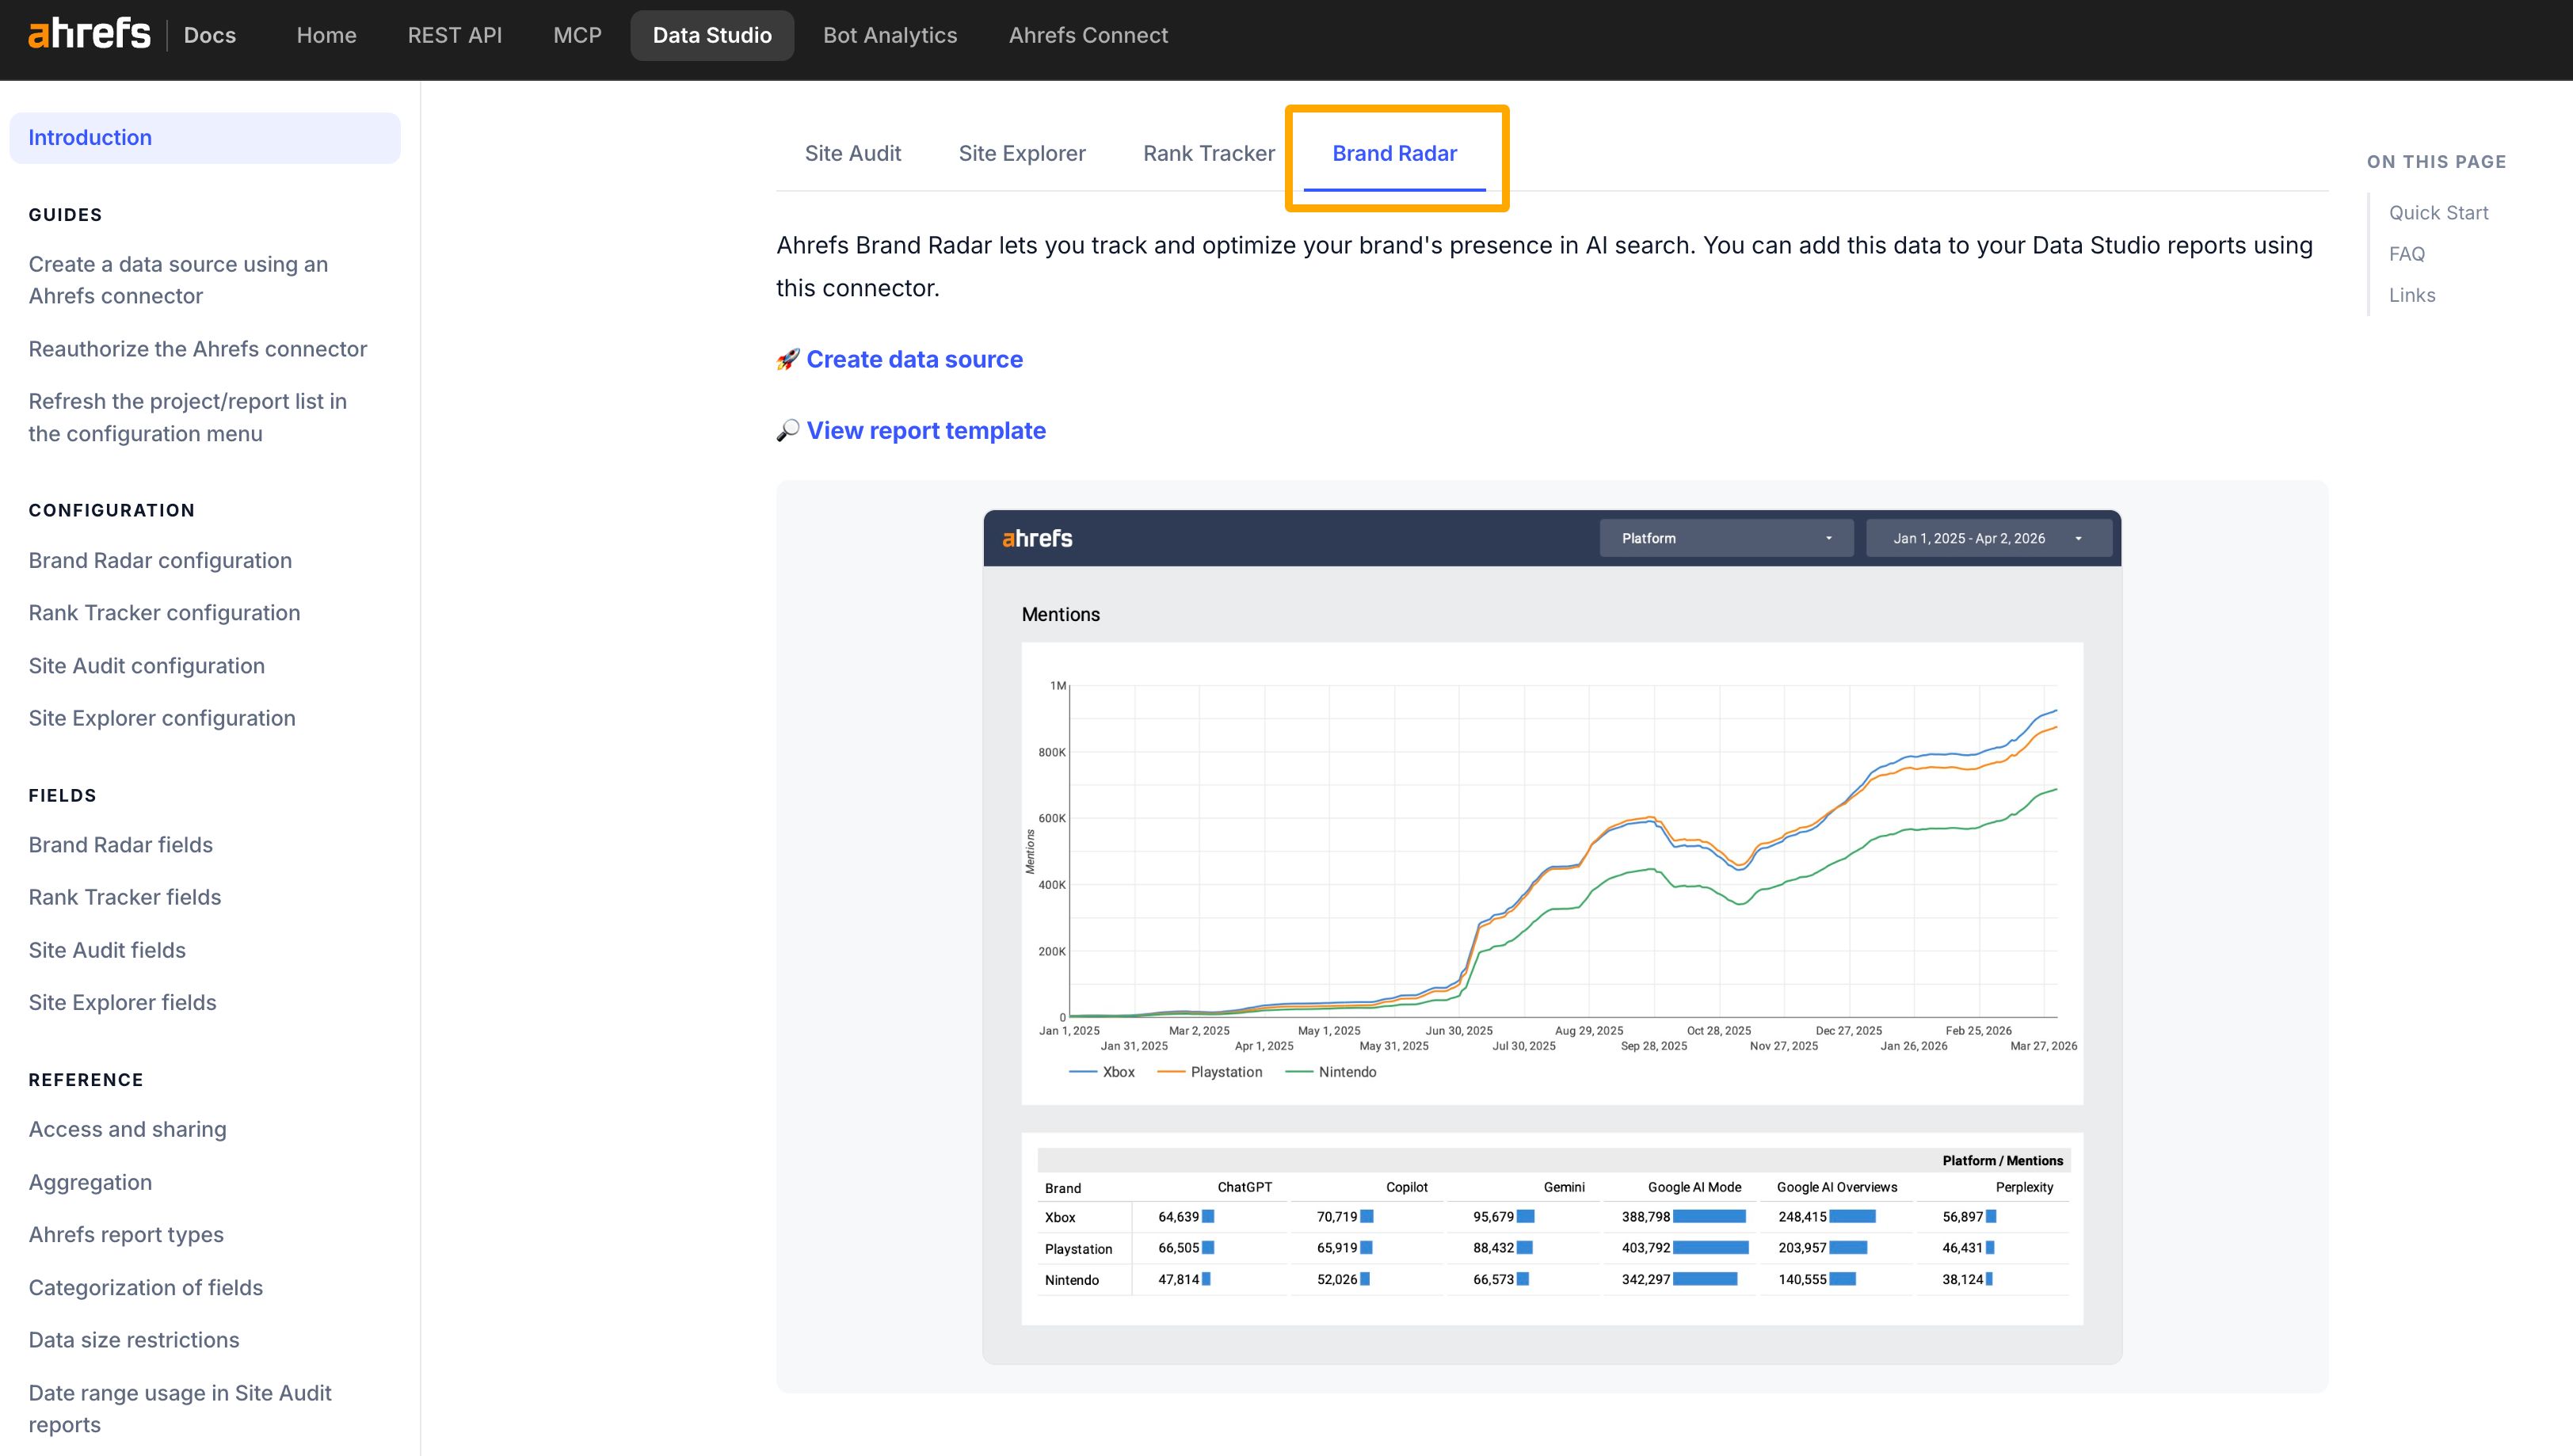The image size is (2573, 1456).
Task: Click the ChatGPT column header
Action: click(x=1244, y=1187)
